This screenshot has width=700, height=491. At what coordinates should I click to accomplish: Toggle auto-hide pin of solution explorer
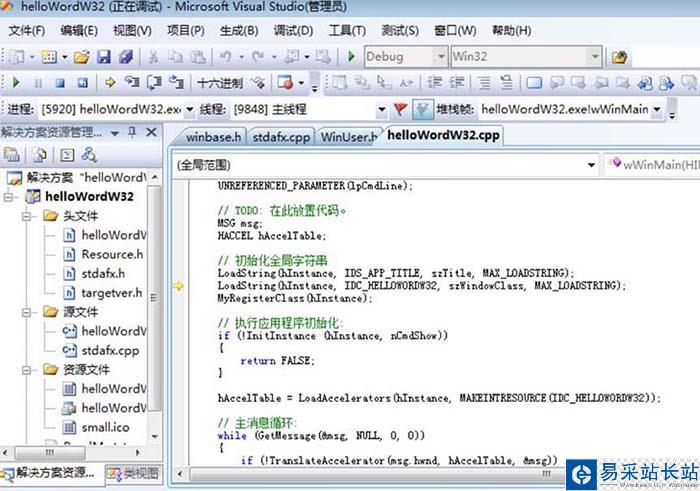(x=132, y=132)
